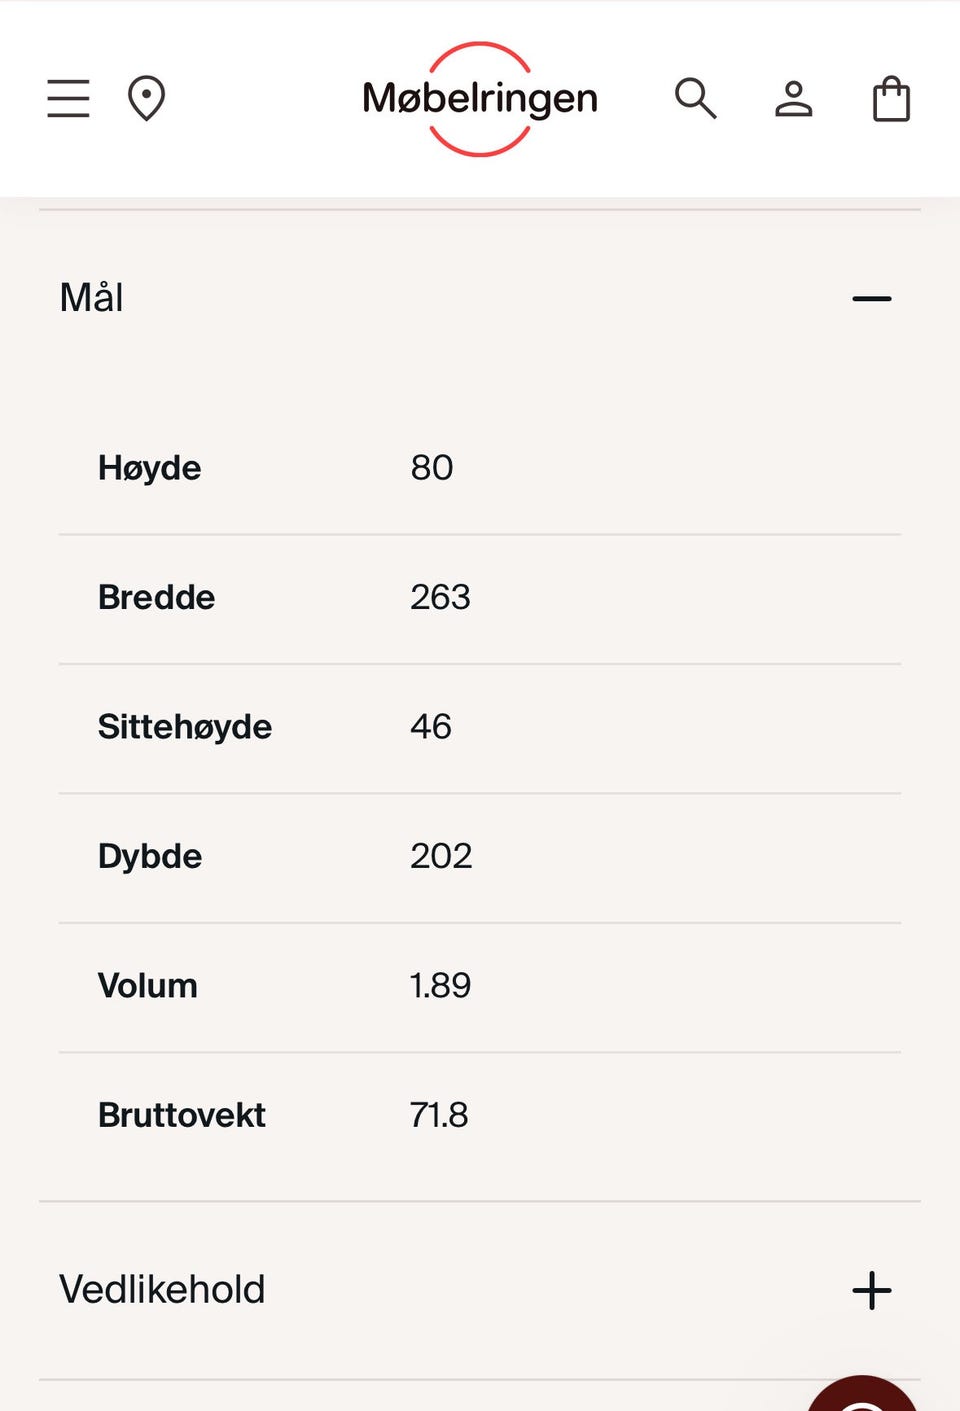
Task: Open search with magnifier icon
Action: [695, 99]
